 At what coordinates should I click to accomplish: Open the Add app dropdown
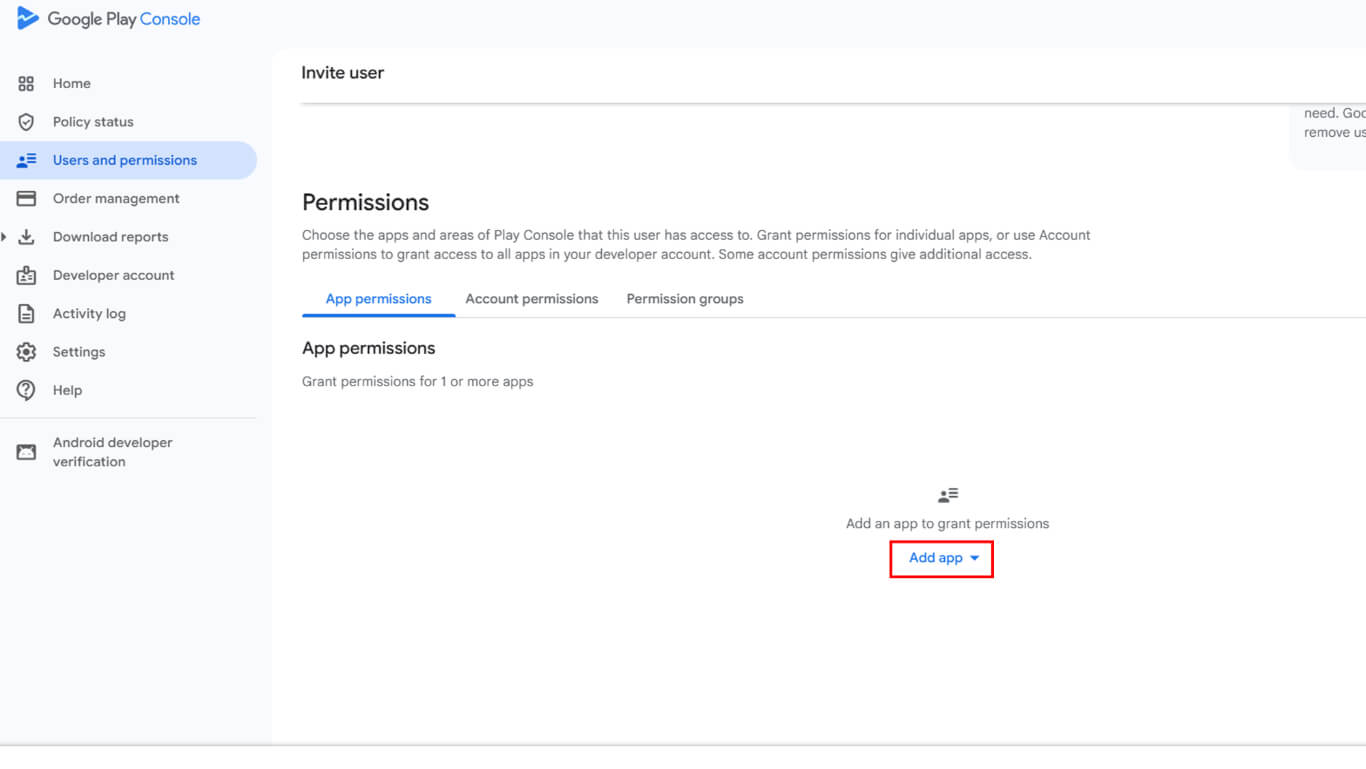(x=942, y=558)
